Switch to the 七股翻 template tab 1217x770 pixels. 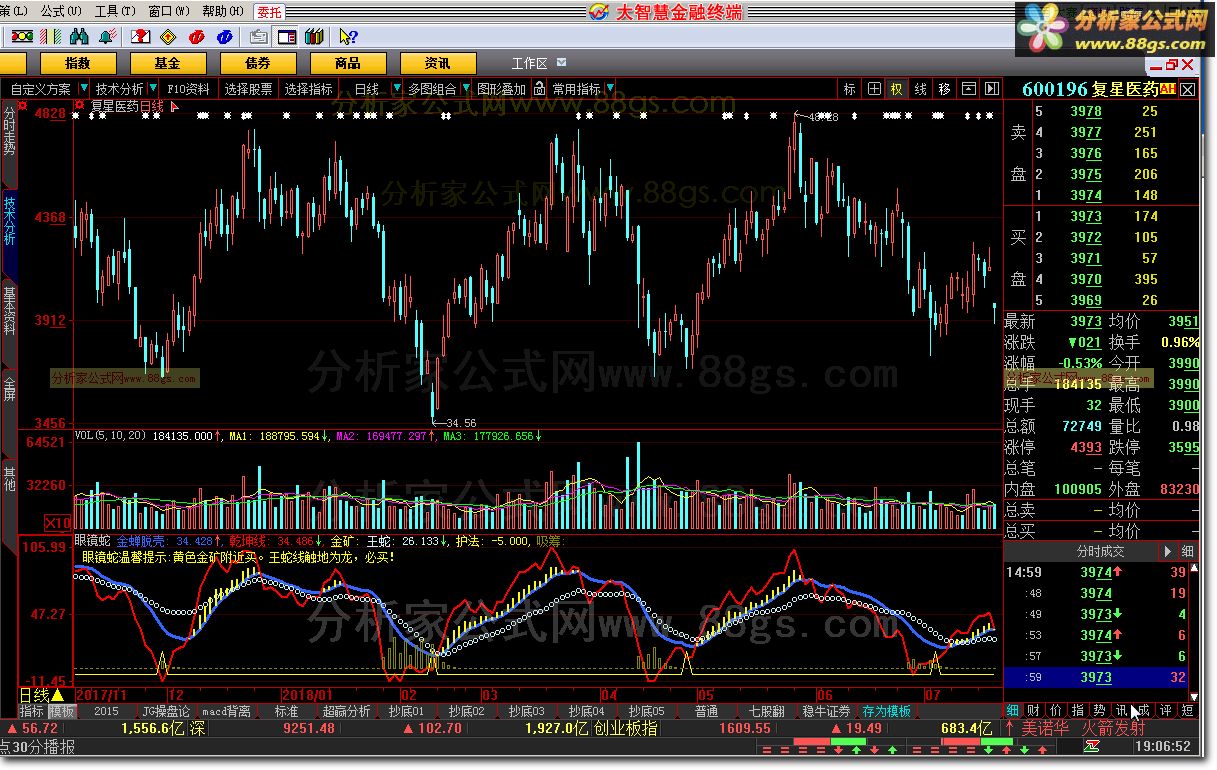click(x=766, y=711)
